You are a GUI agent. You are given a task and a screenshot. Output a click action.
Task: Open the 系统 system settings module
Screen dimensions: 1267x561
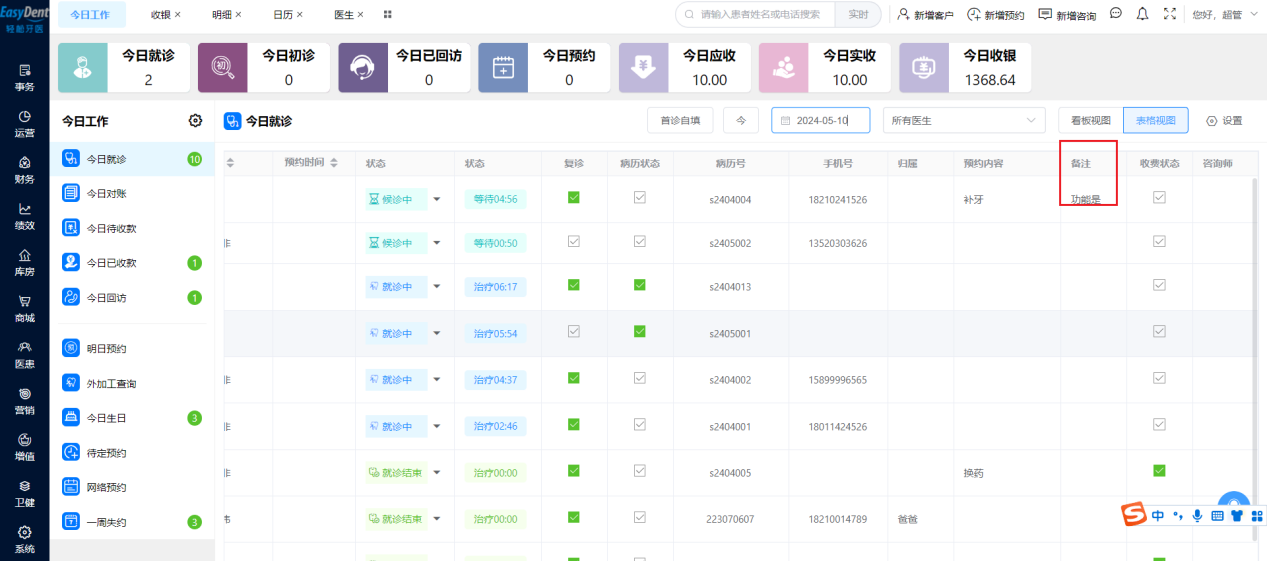coord(24,540)
